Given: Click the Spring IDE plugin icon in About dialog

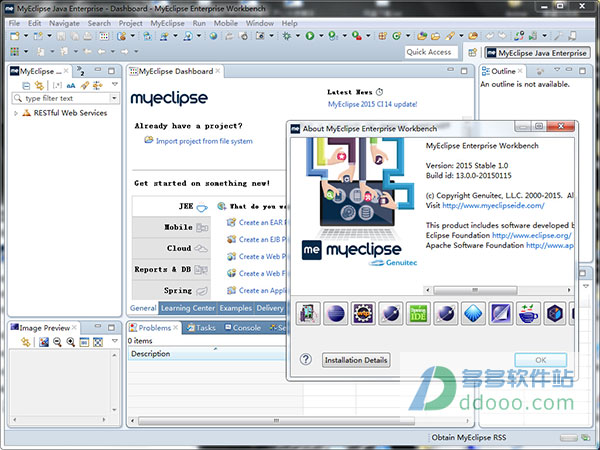Looking at the screenshot, I should coord(418,313).
